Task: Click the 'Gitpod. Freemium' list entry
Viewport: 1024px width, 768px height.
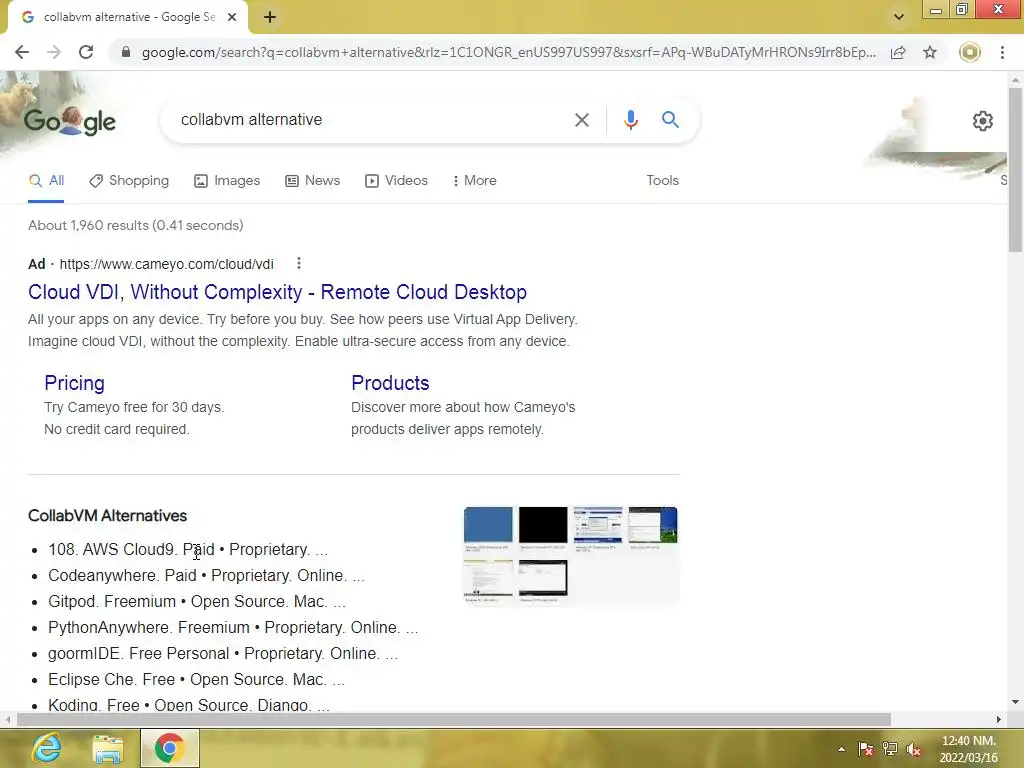Action: tap(197, 601)
